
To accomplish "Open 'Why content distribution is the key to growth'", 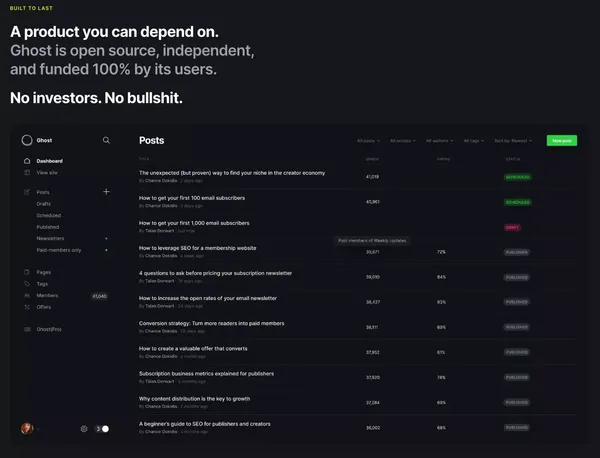I will [194, 399].
